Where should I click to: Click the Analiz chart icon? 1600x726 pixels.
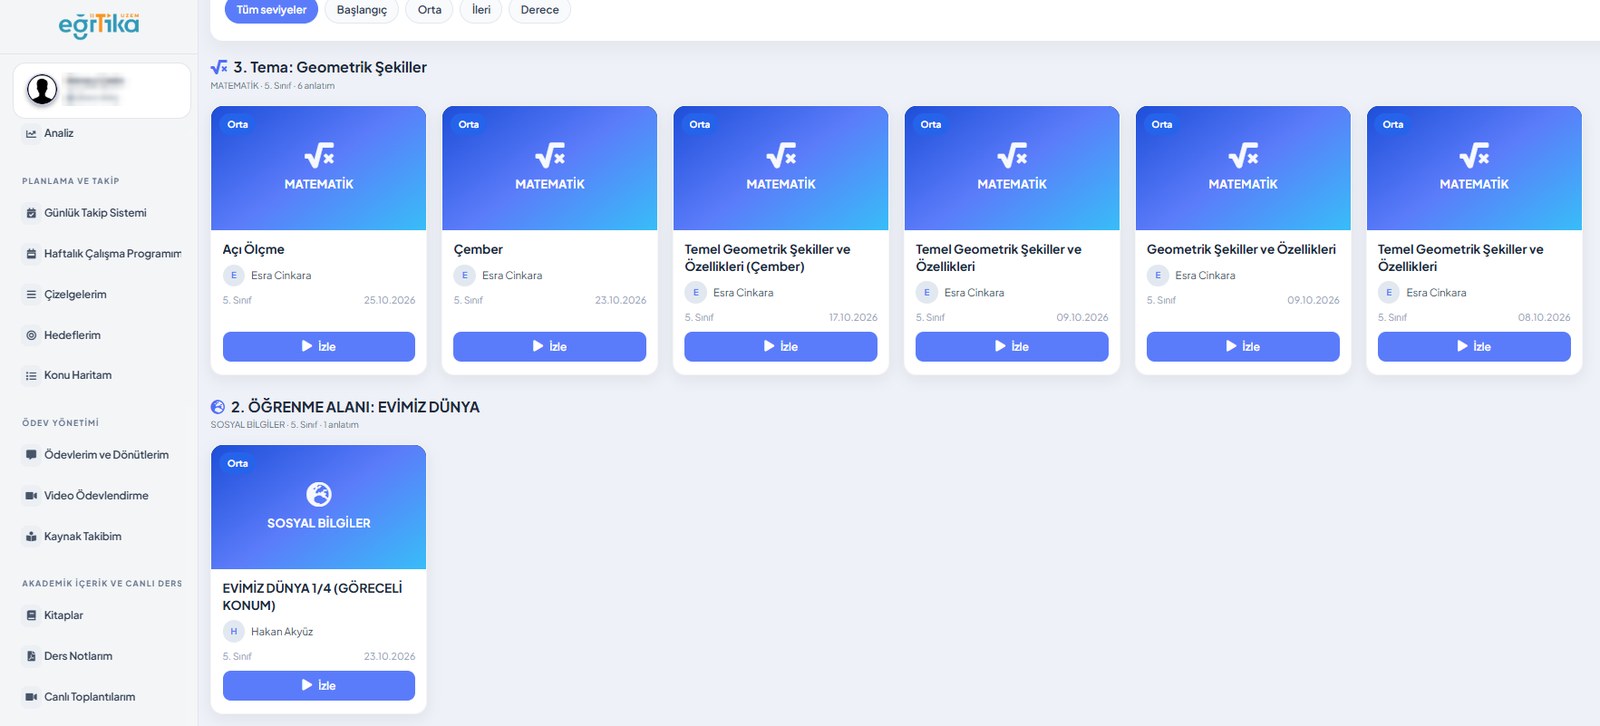[x=31, y=133]
